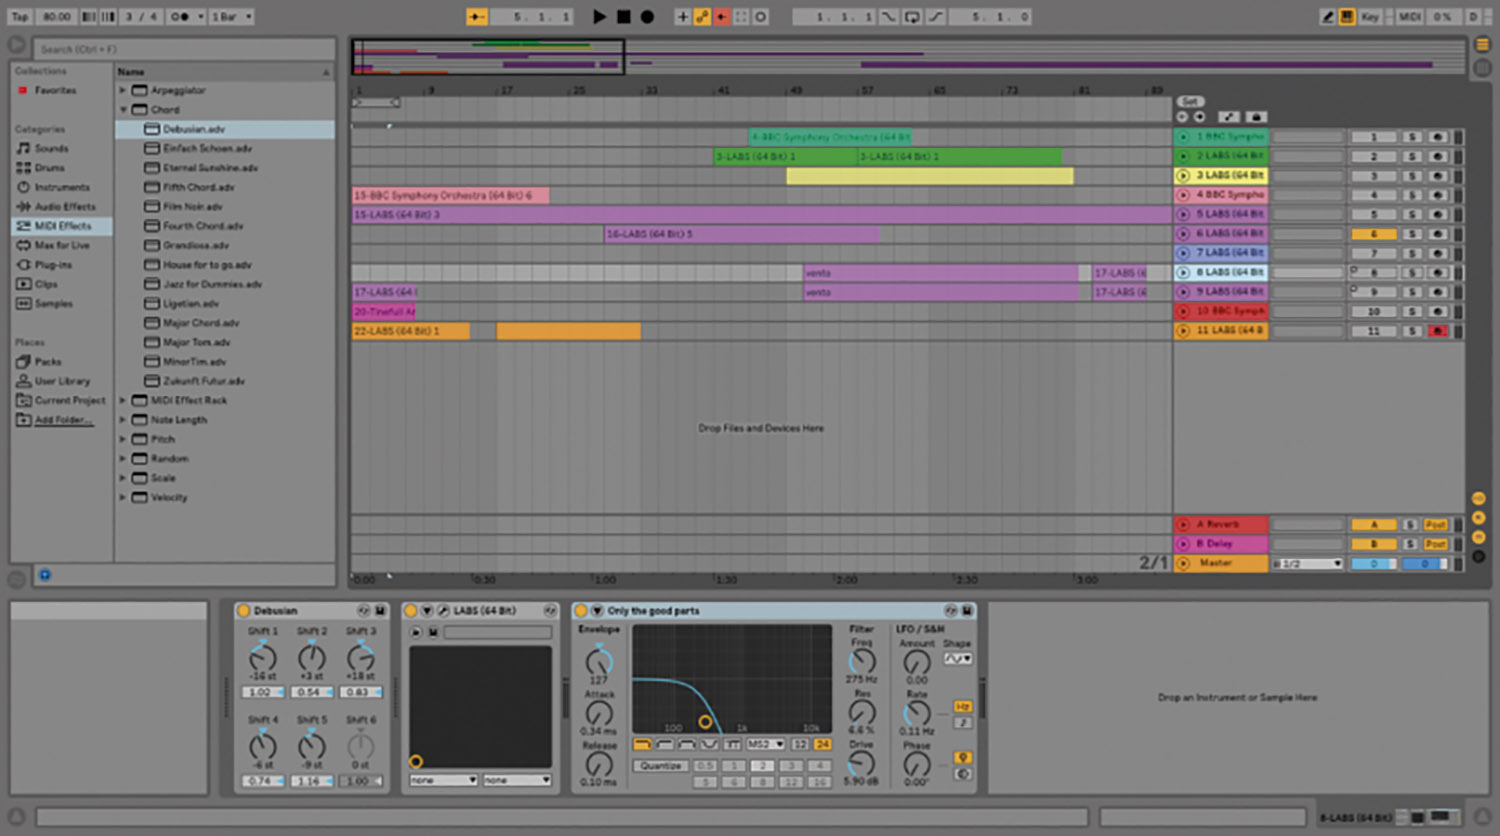The width and height of the screenshot is (1500, 836).
Task: Click the Plug-Ins category icon
Action: tap(24, 265)
